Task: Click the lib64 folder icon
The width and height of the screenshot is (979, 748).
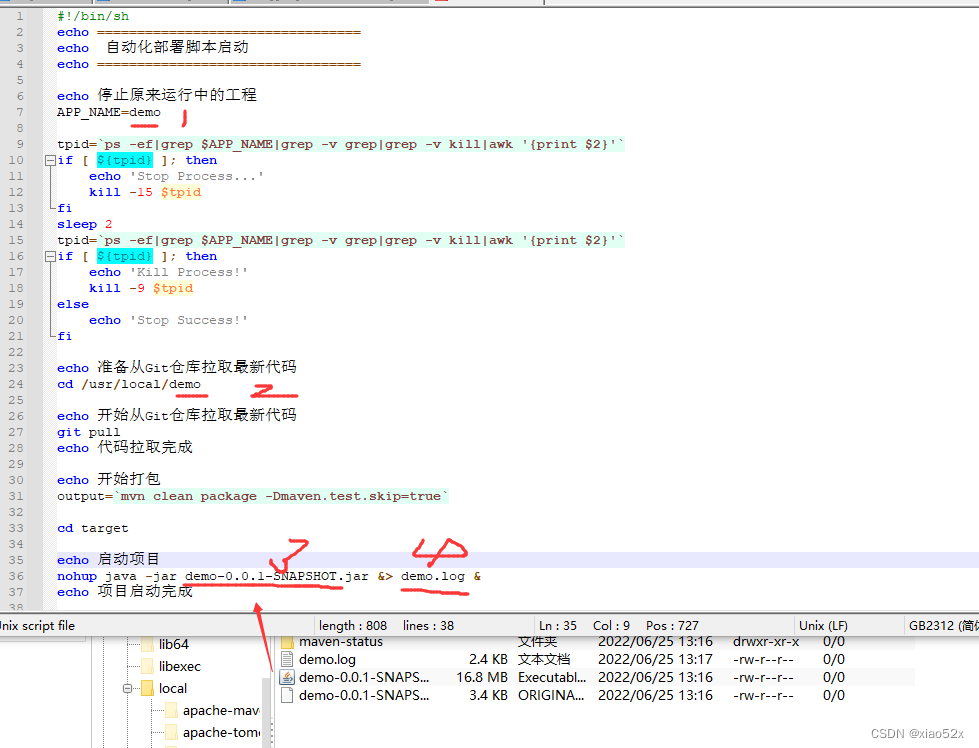Action: tap(147, 644)
